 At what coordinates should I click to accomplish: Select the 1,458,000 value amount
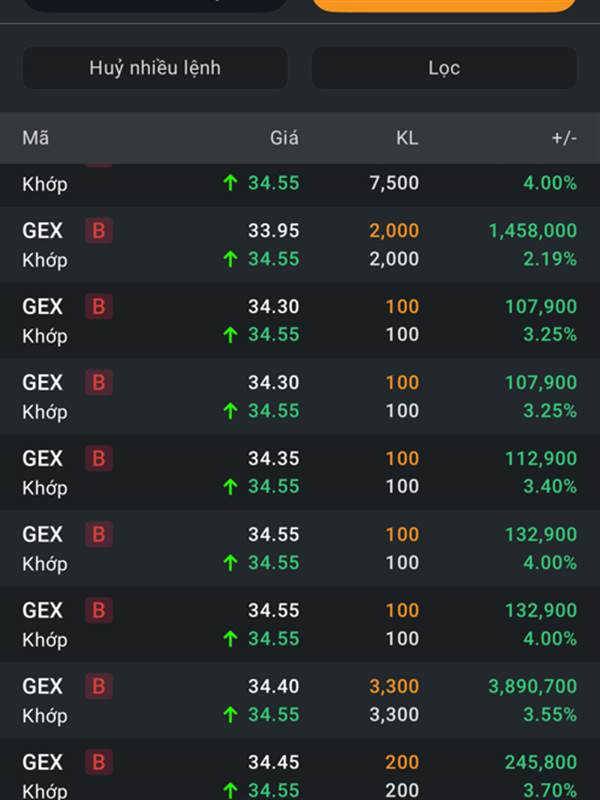click(x=533, y=231)
